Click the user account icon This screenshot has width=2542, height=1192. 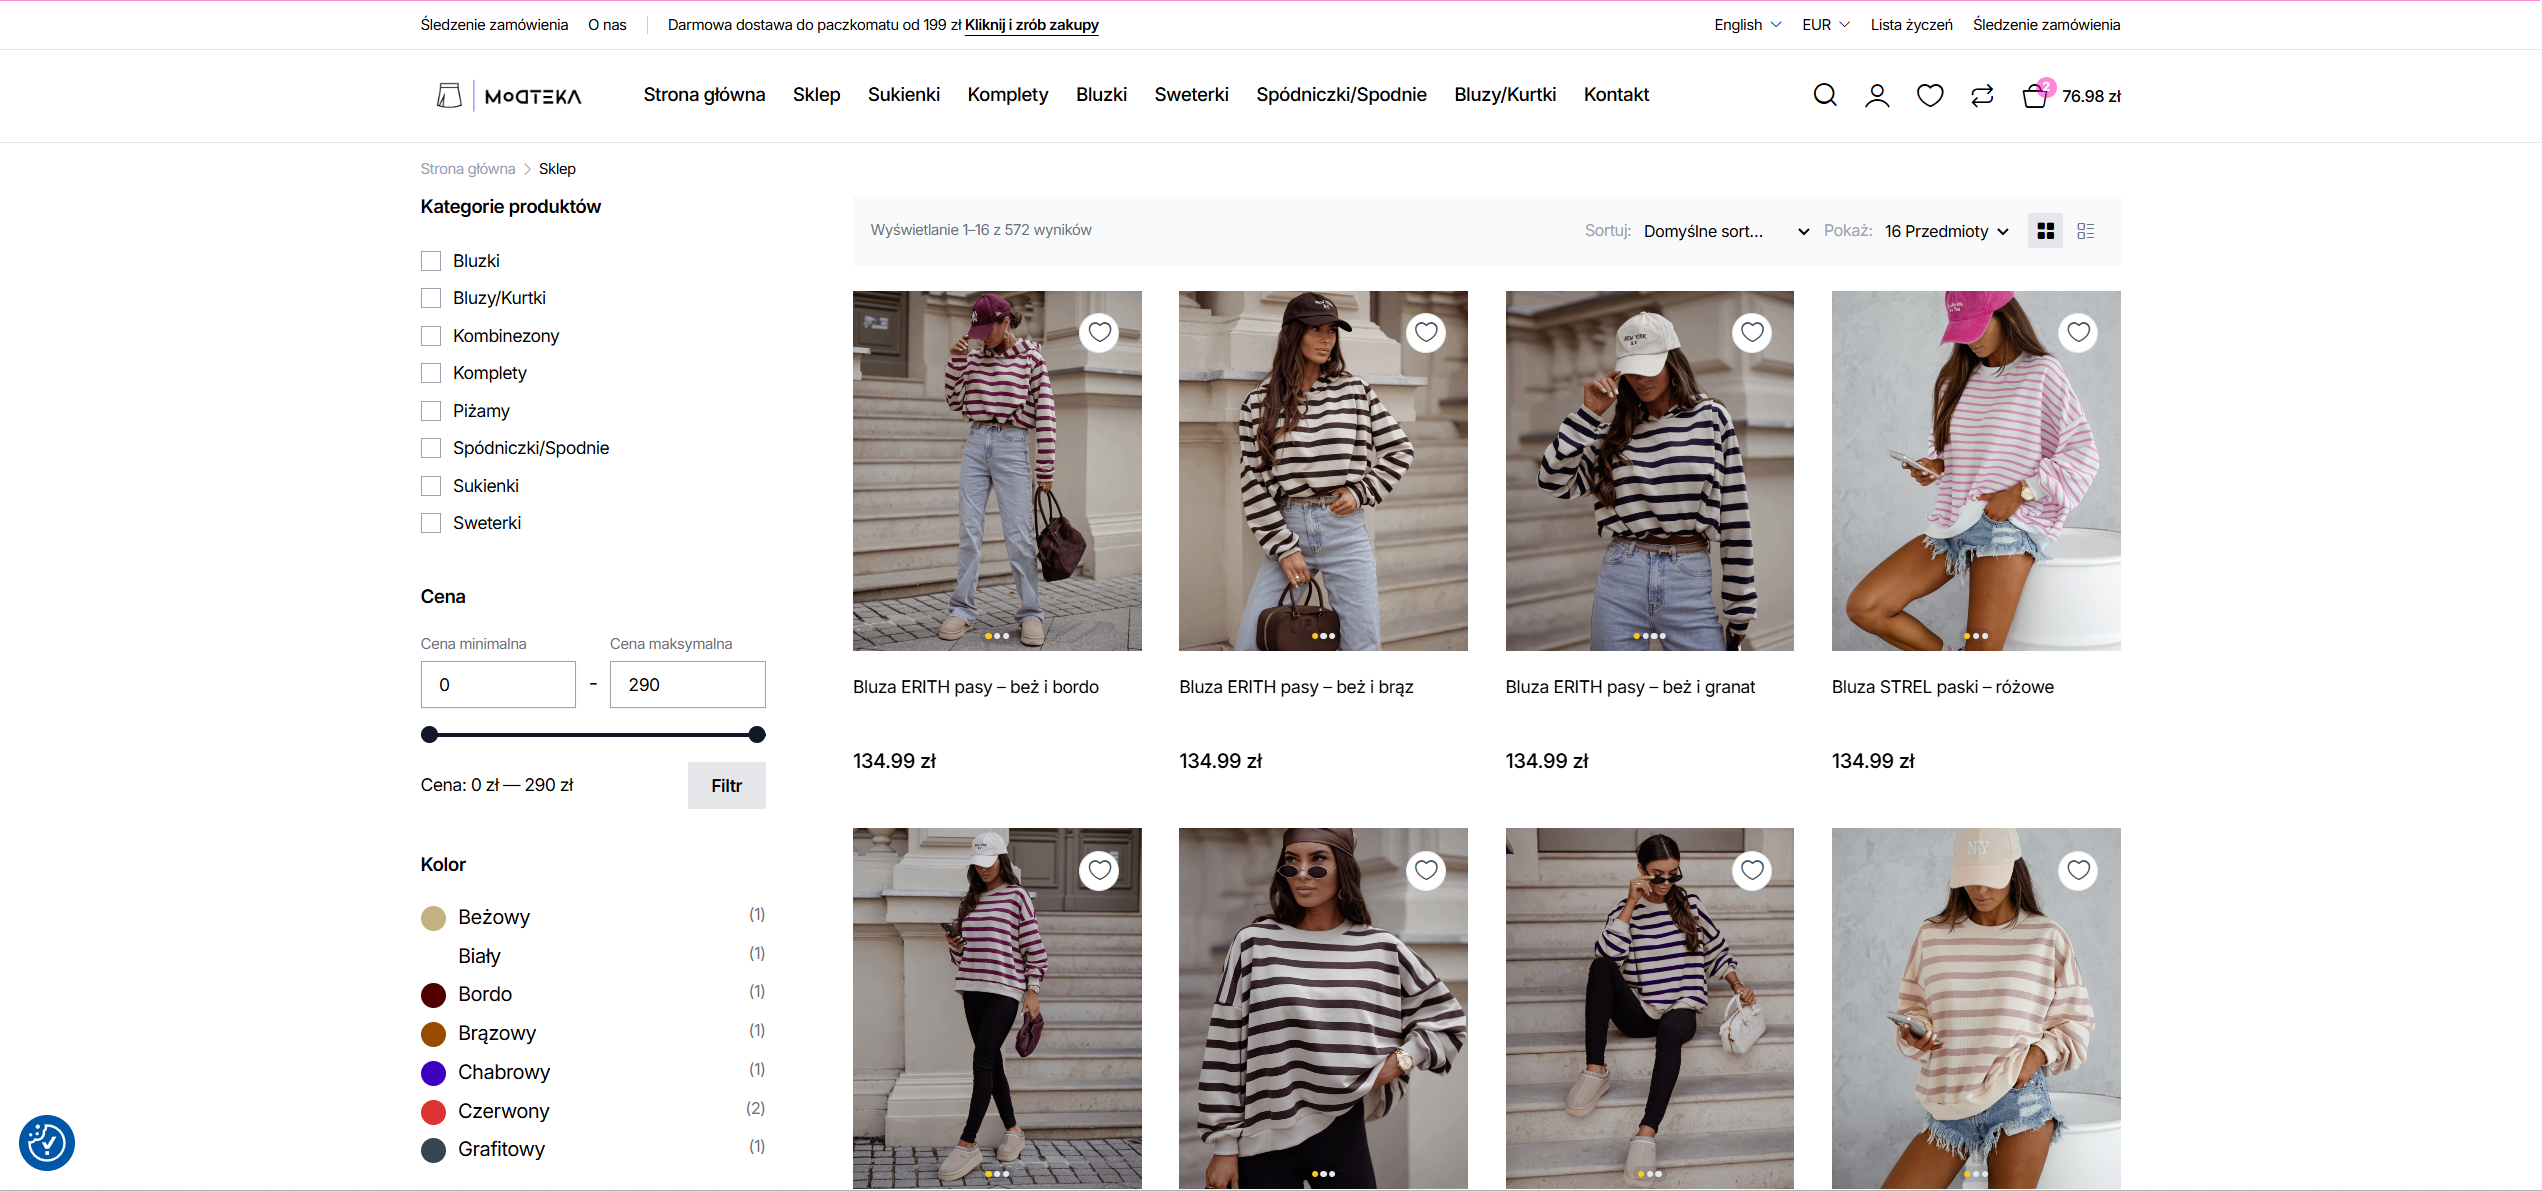(x=1877, y=95)
